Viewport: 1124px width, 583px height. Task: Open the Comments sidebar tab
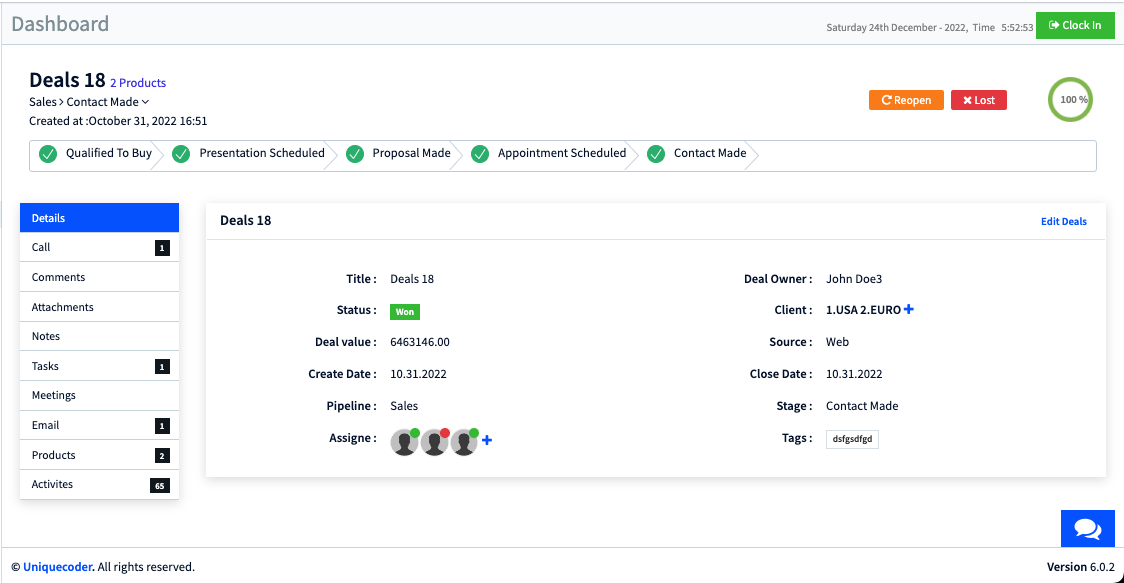click(100, 277)
